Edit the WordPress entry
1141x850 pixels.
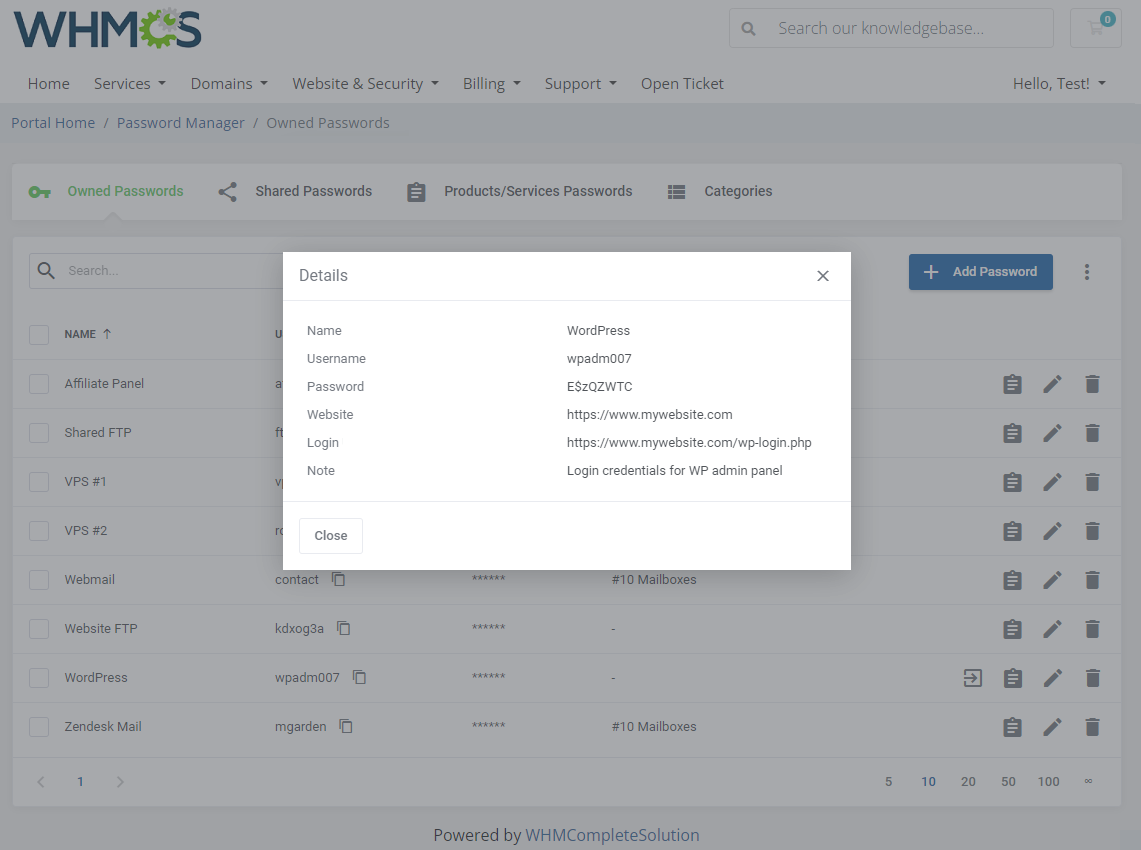(x=1052, y=678)
